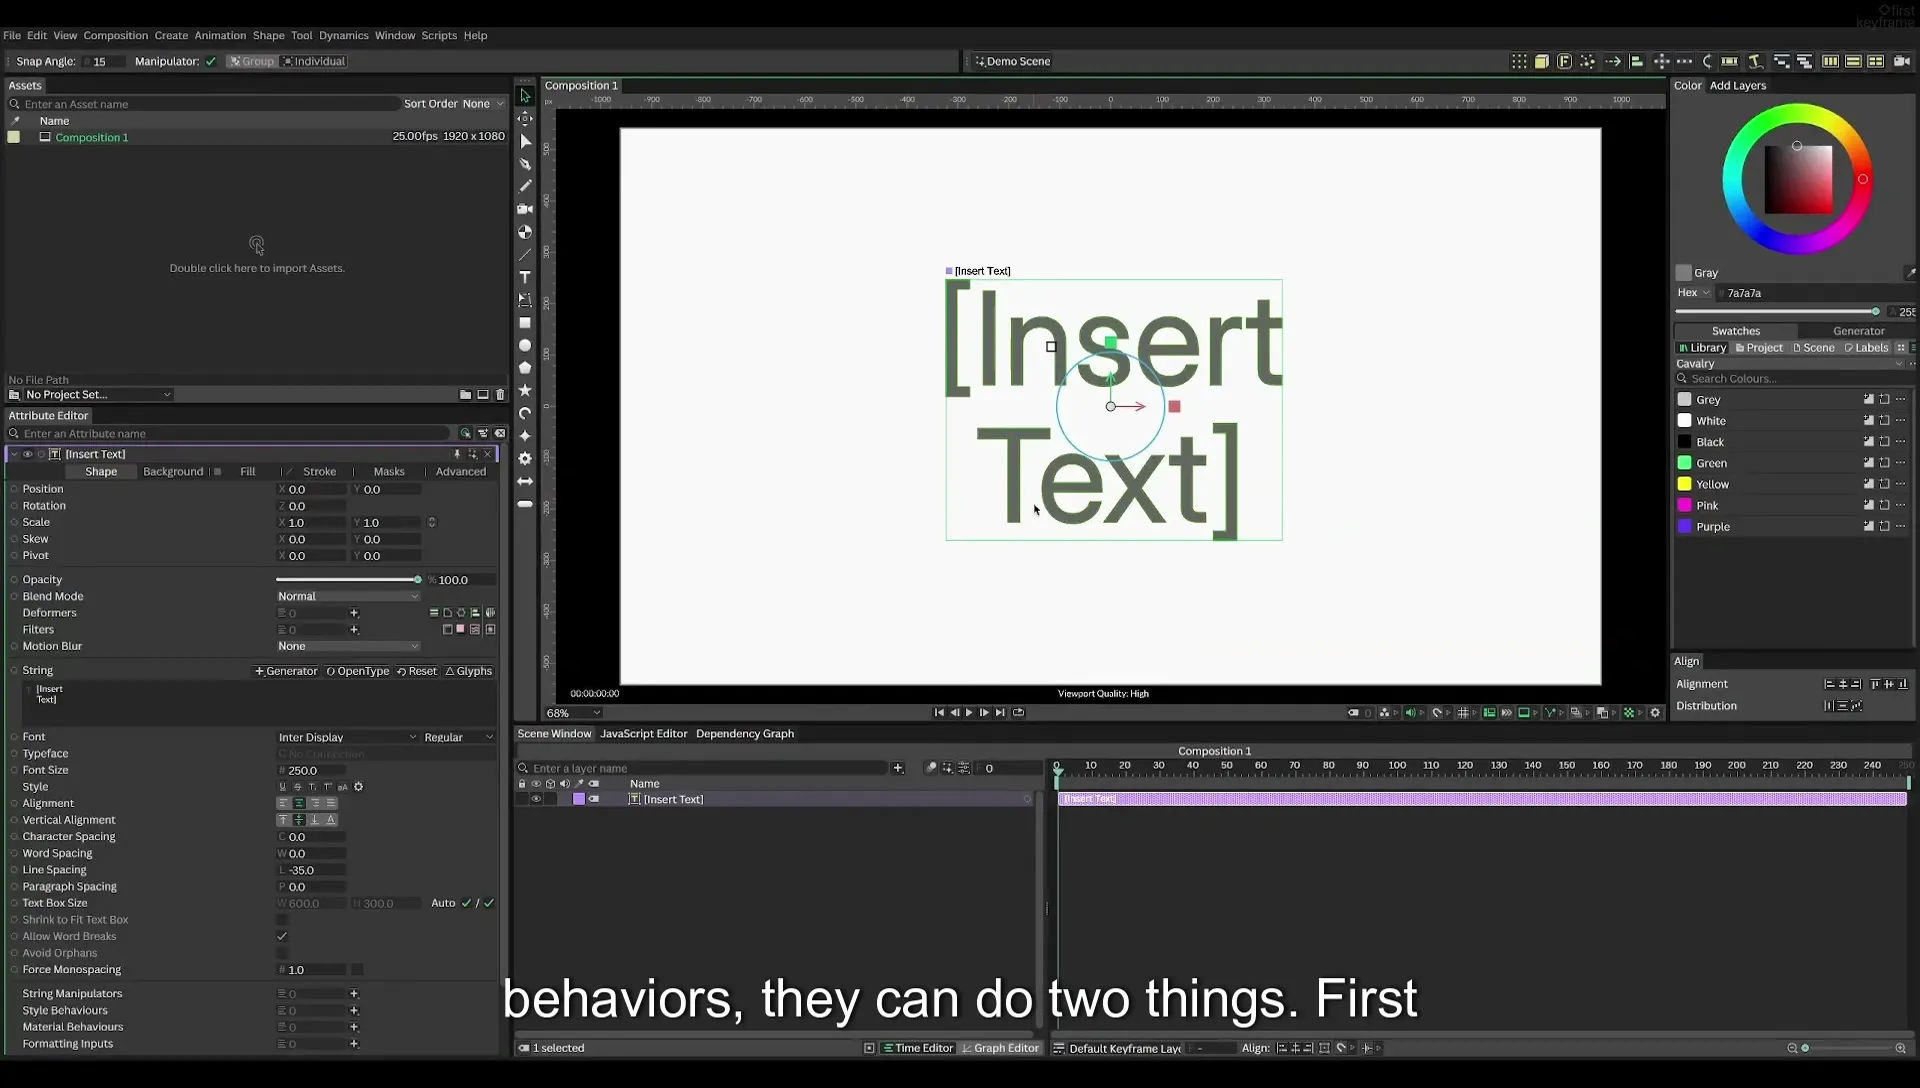Viewport: 1920px width, 1088px height.
Task: Switch to the JavaScript Editor tab
Action: click(x=643, y=734)
